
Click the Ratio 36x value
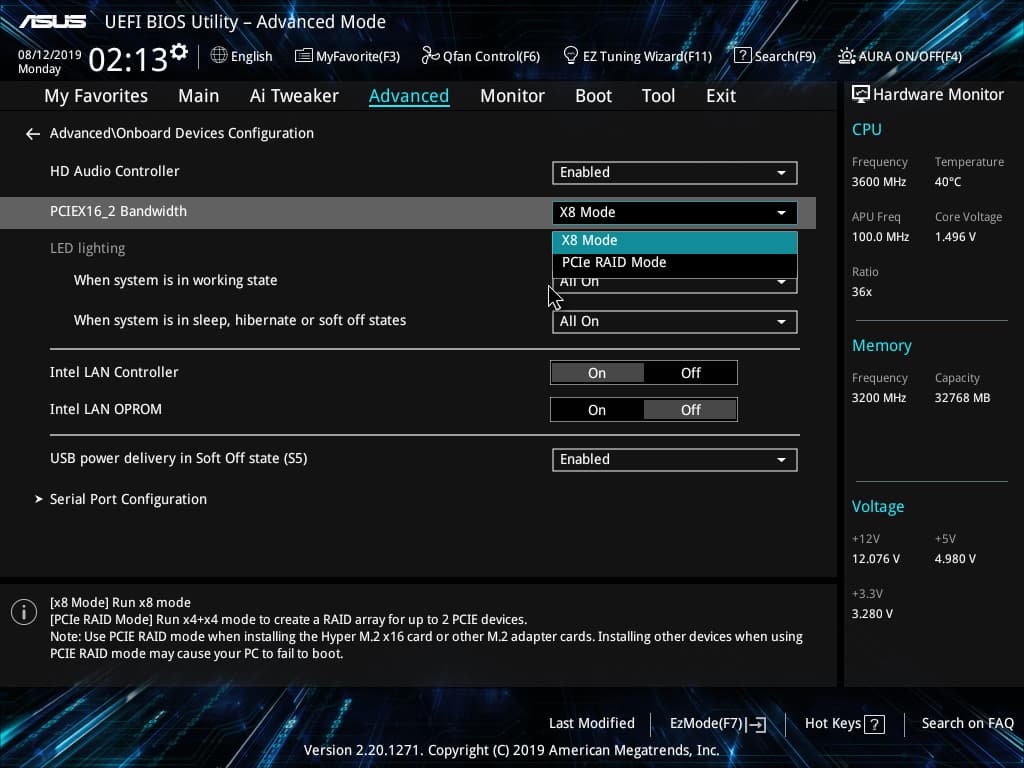pyautogui.click(x=861, y=292)
